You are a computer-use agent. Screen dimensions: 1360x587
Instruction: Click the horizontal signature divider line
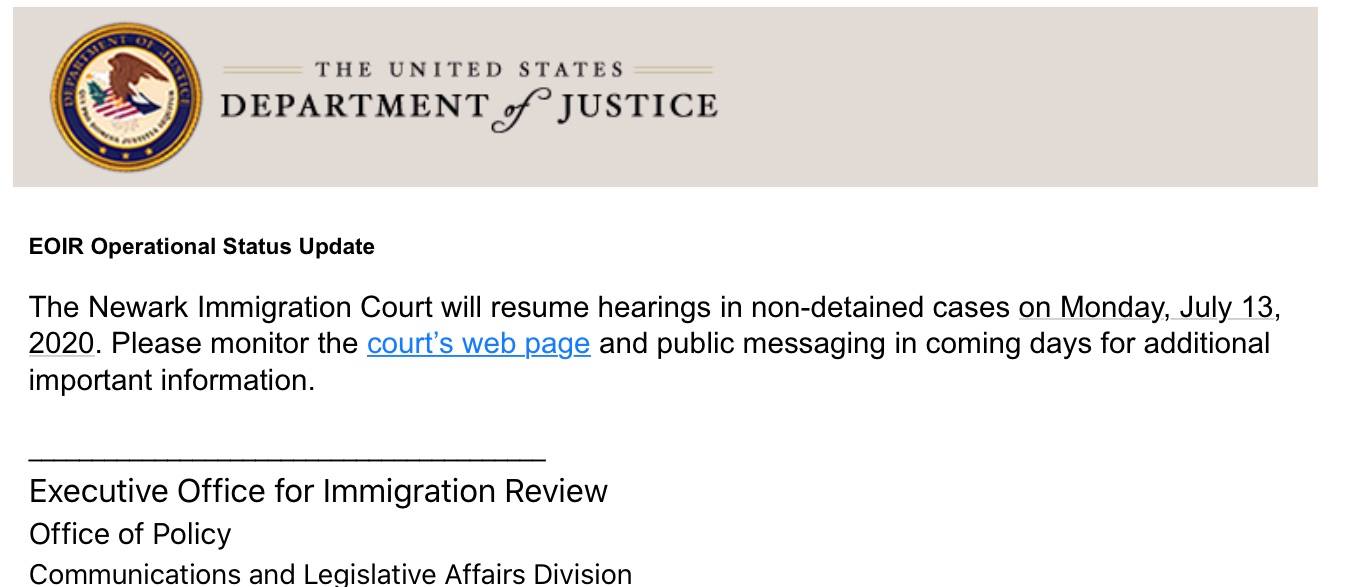coord(287,460)
